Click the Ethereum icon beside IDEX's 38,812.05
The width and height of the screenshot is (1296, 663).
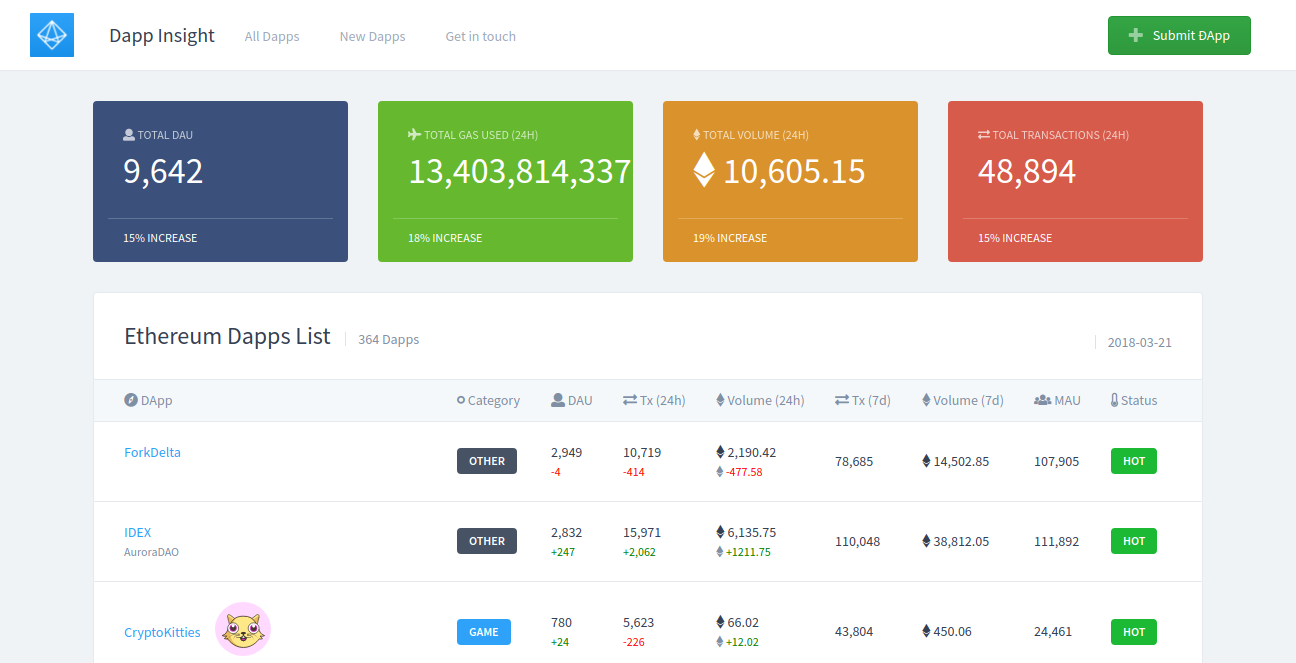(926, 541)
